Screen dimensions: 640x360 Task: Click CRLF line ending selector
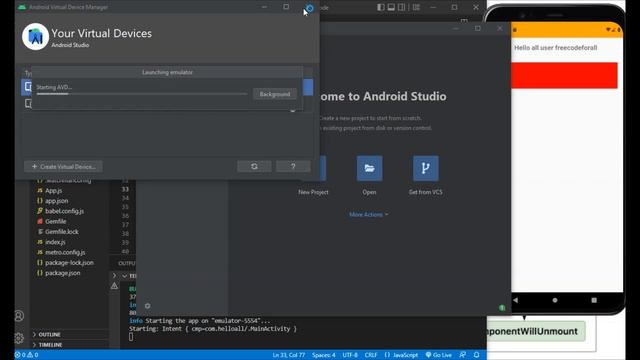coord(371,355)
